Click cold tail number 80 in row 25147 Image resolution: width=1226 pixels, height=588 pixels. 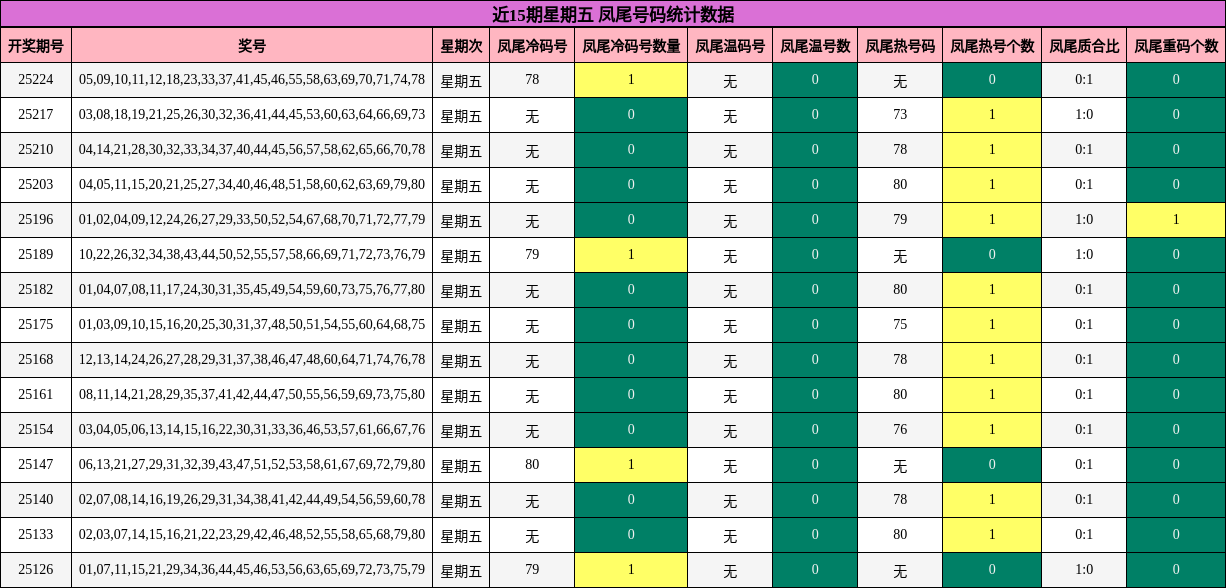532,465
